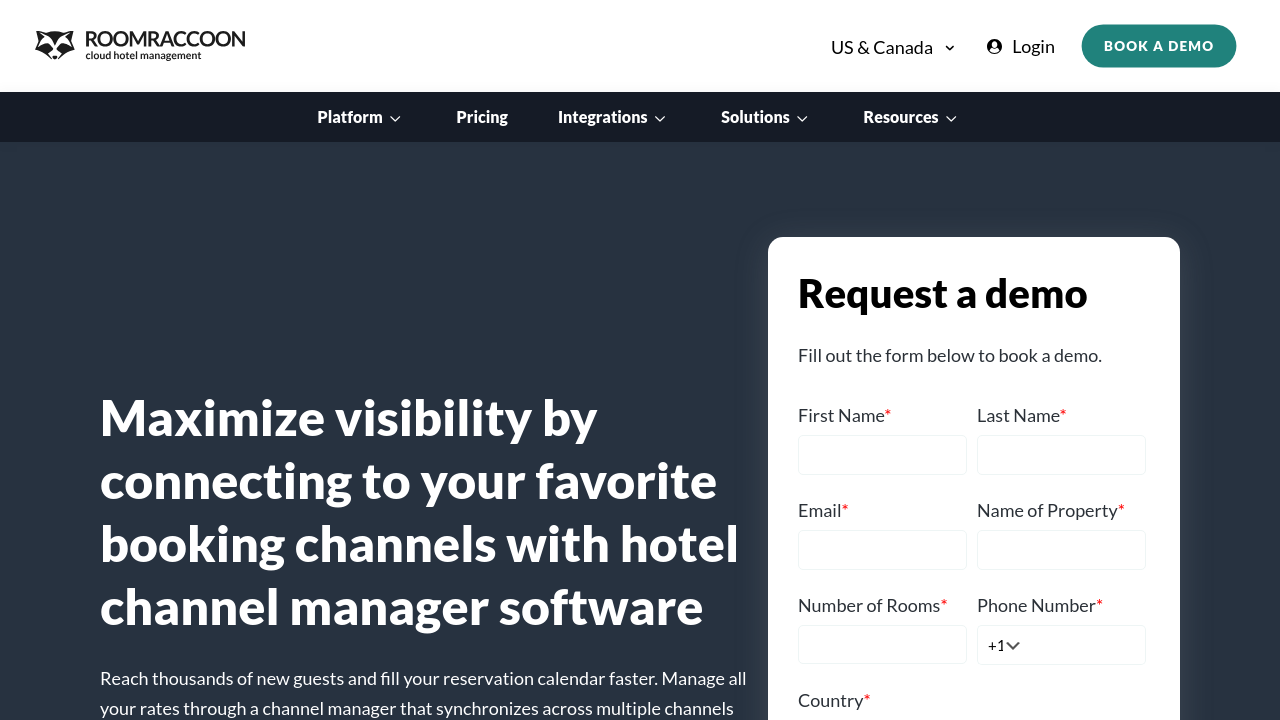This screenshot has height=720, width=1280.
Task: Click into the Email input field
Action: pyautogui.click(x=882, y=550)
